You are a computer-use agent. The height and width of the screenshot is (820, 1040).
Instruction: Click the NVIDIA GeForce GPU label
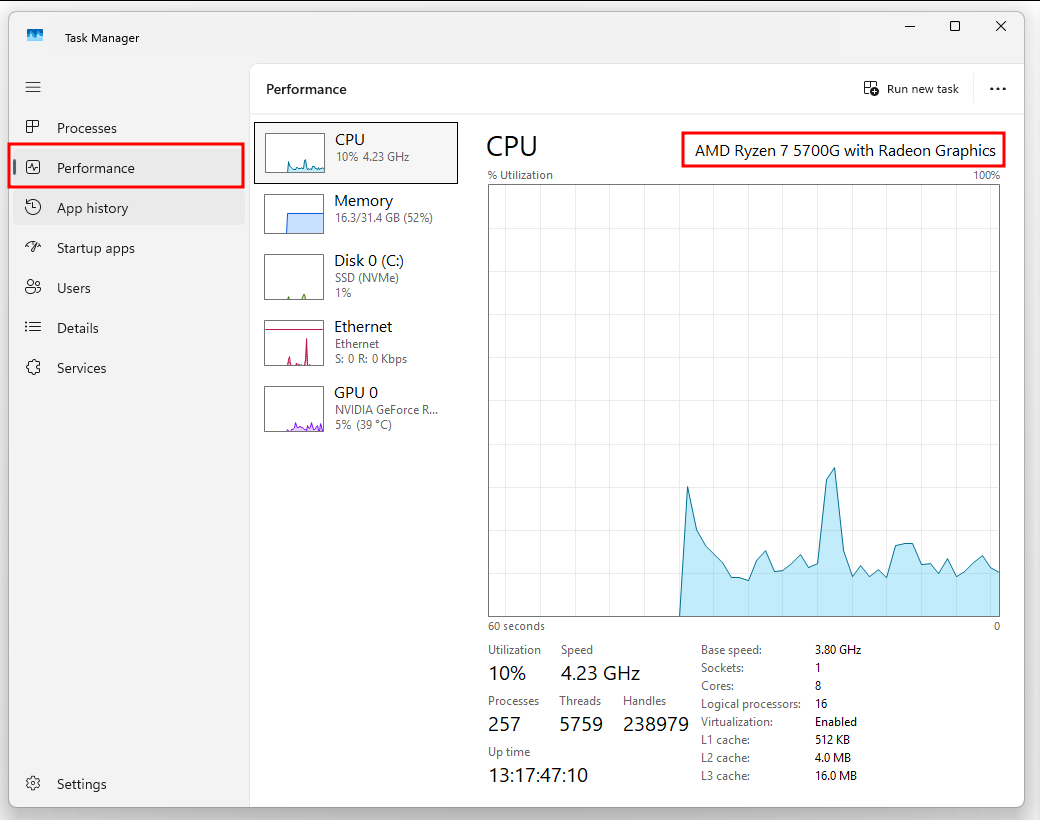(386, 409)
